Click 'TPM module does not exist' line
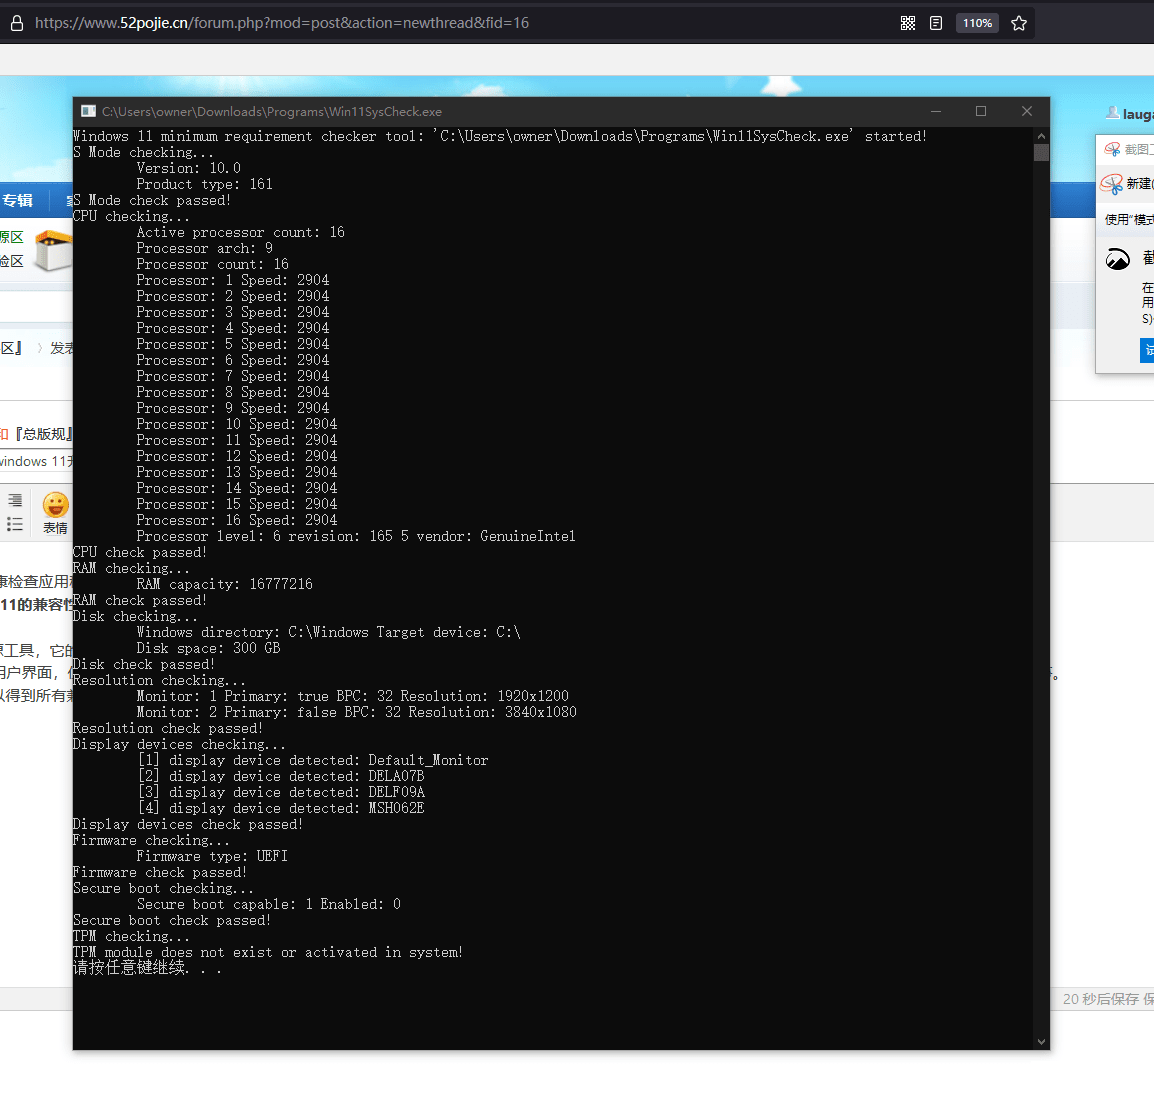 267,952
